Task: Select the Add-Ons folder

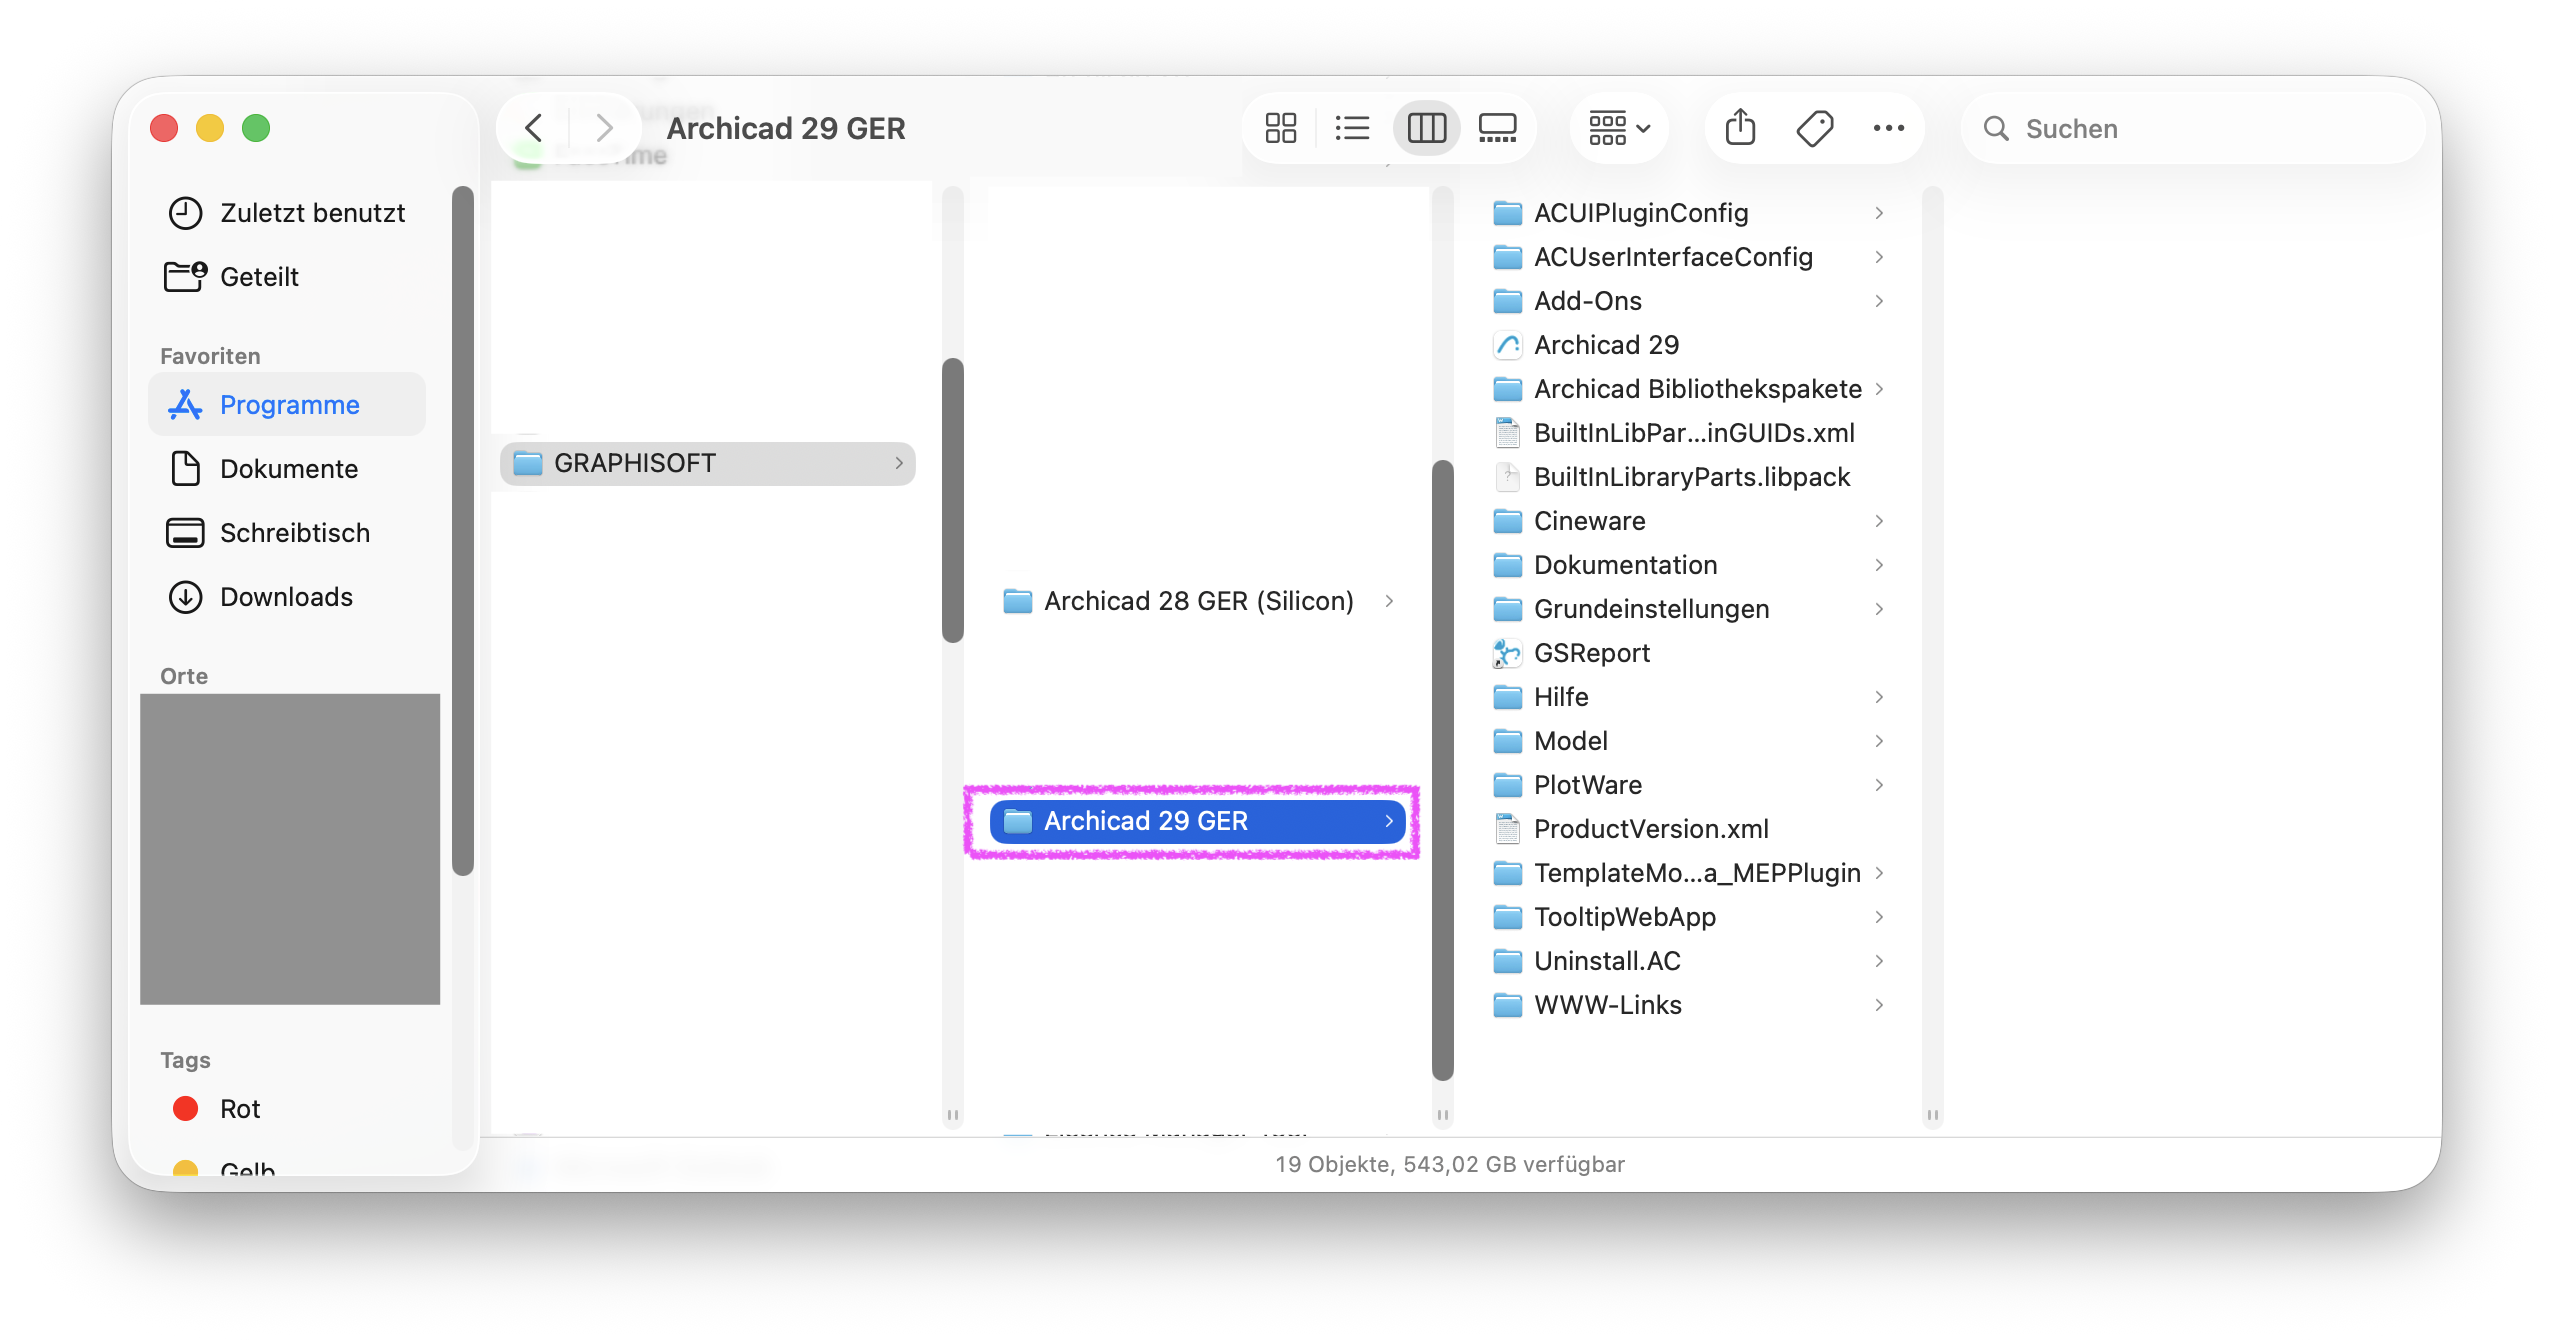Action: [x=1688, y=301]
